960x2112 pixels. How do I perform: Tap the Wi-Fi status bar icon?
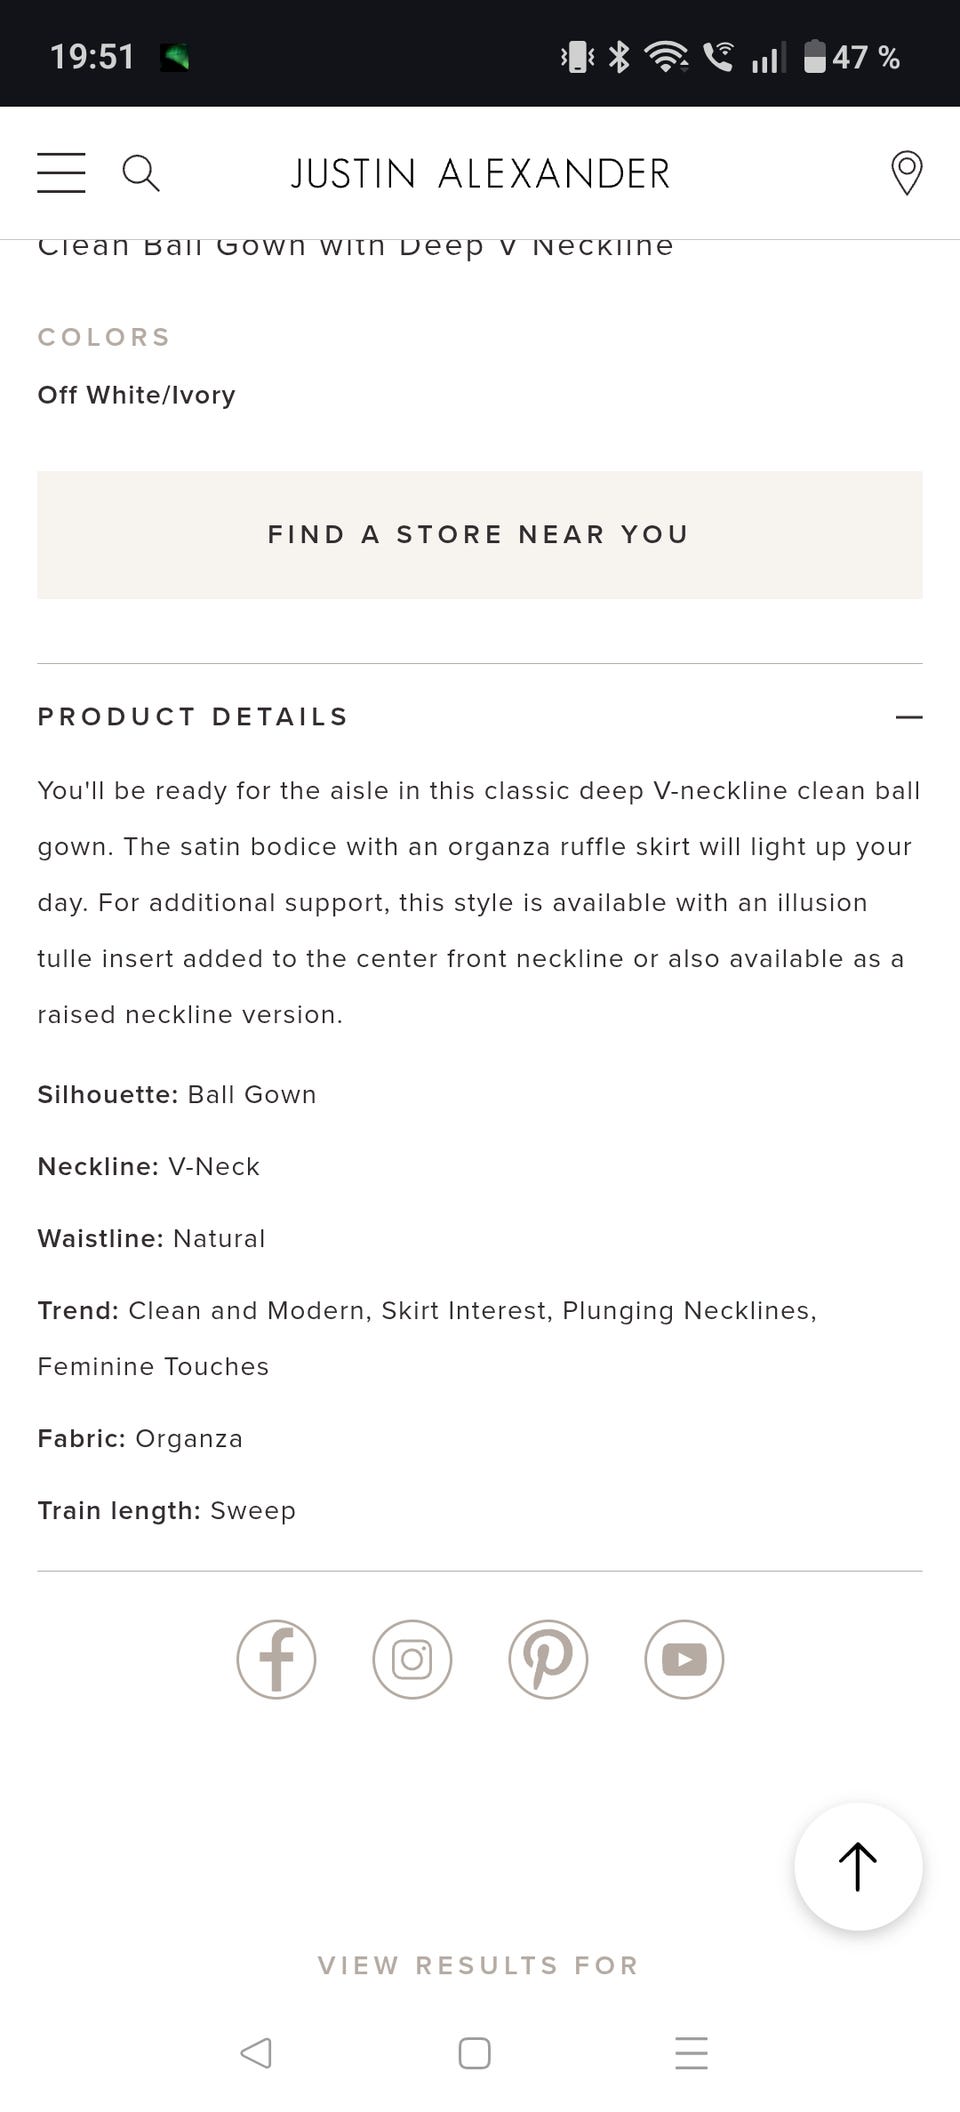[666, 57]
